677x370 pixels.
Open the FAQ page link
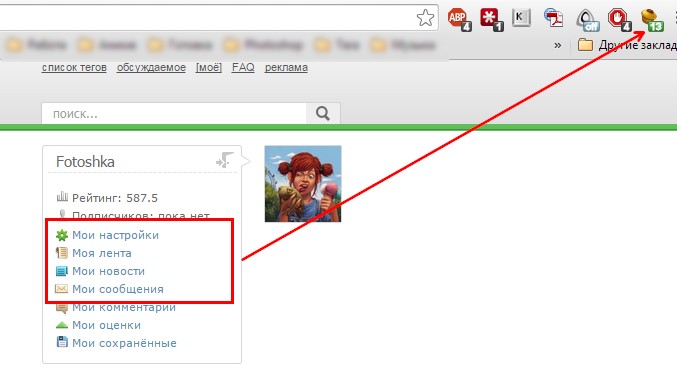(x=243, y=67)
